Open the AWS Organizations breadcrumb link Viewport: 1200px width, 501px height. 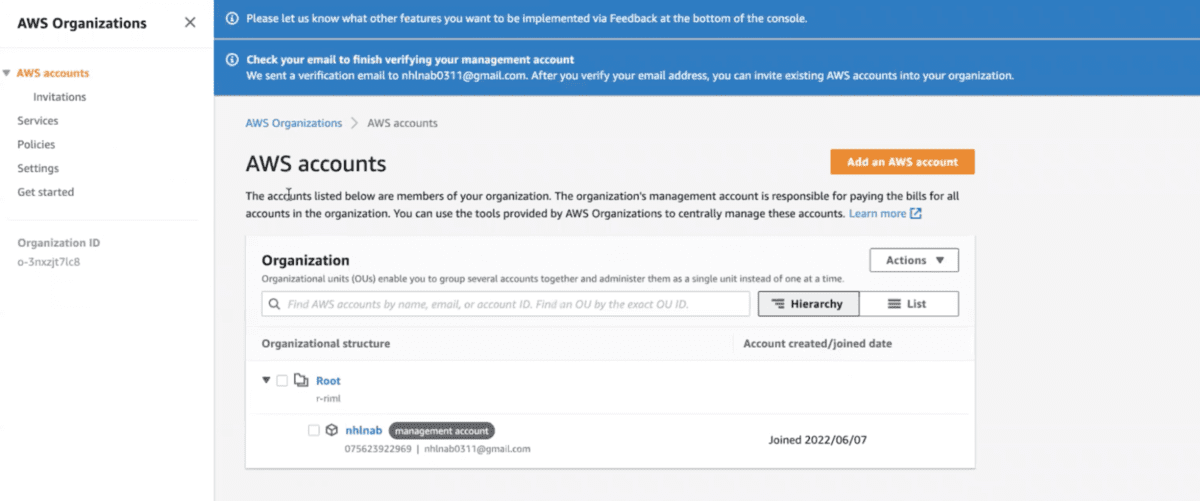(293, 123)
